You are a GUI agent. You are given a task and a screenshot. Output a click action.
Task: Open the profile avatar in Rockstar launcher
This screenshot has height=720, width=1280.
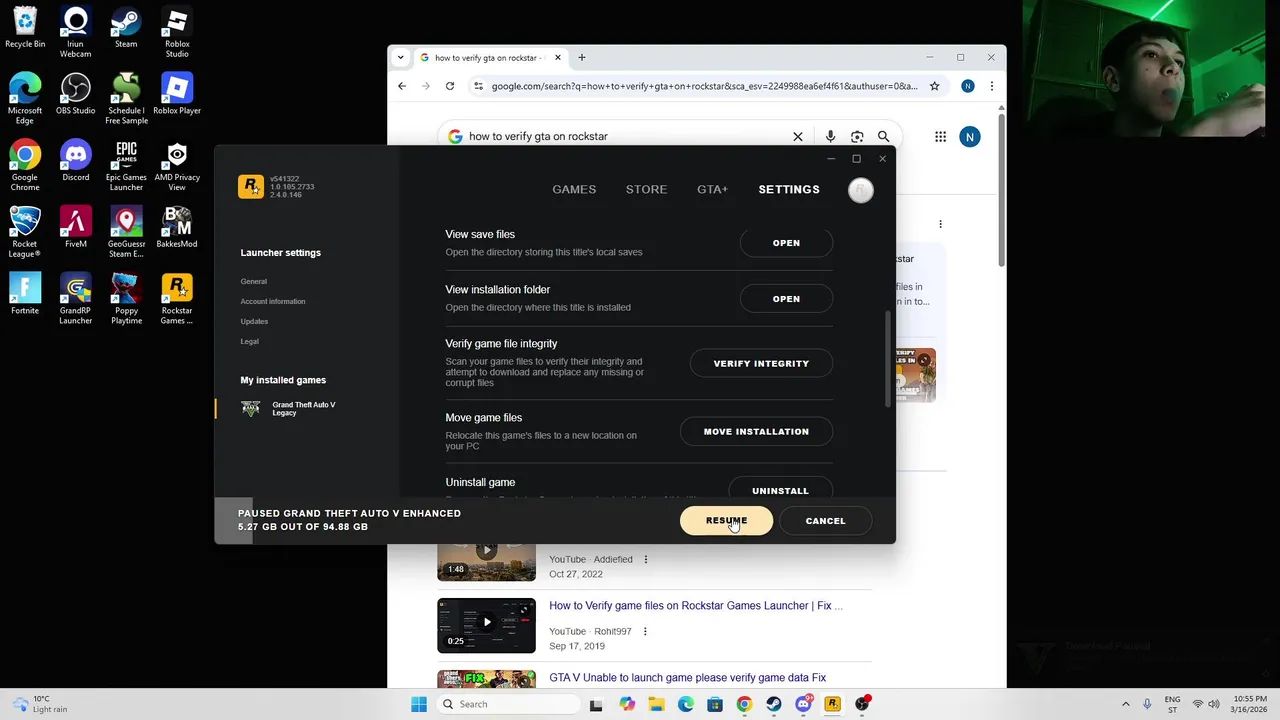[860, 190]
